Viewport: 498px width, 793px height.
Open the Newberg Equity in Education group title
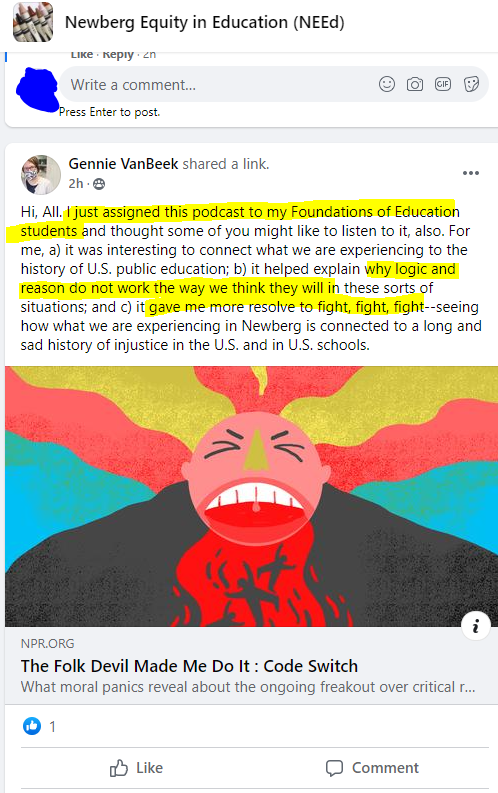coord(205,22)
